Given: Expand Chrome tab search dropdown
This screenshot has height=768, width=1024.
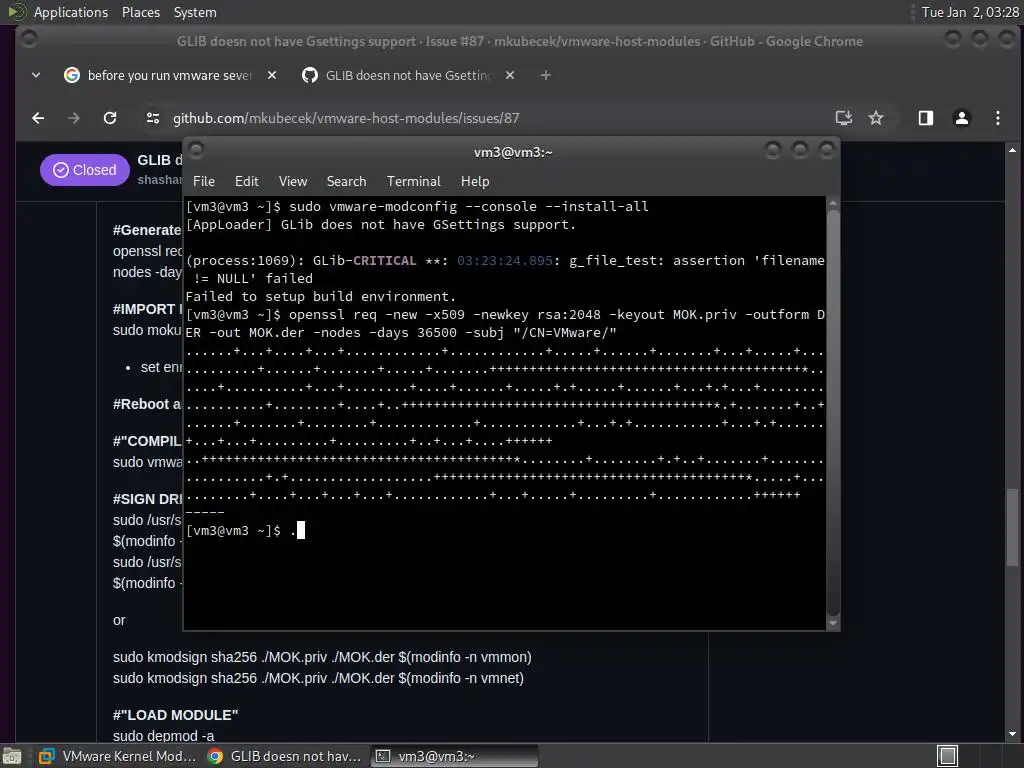Looking at the screenshot, I should [x=36, y=75].
